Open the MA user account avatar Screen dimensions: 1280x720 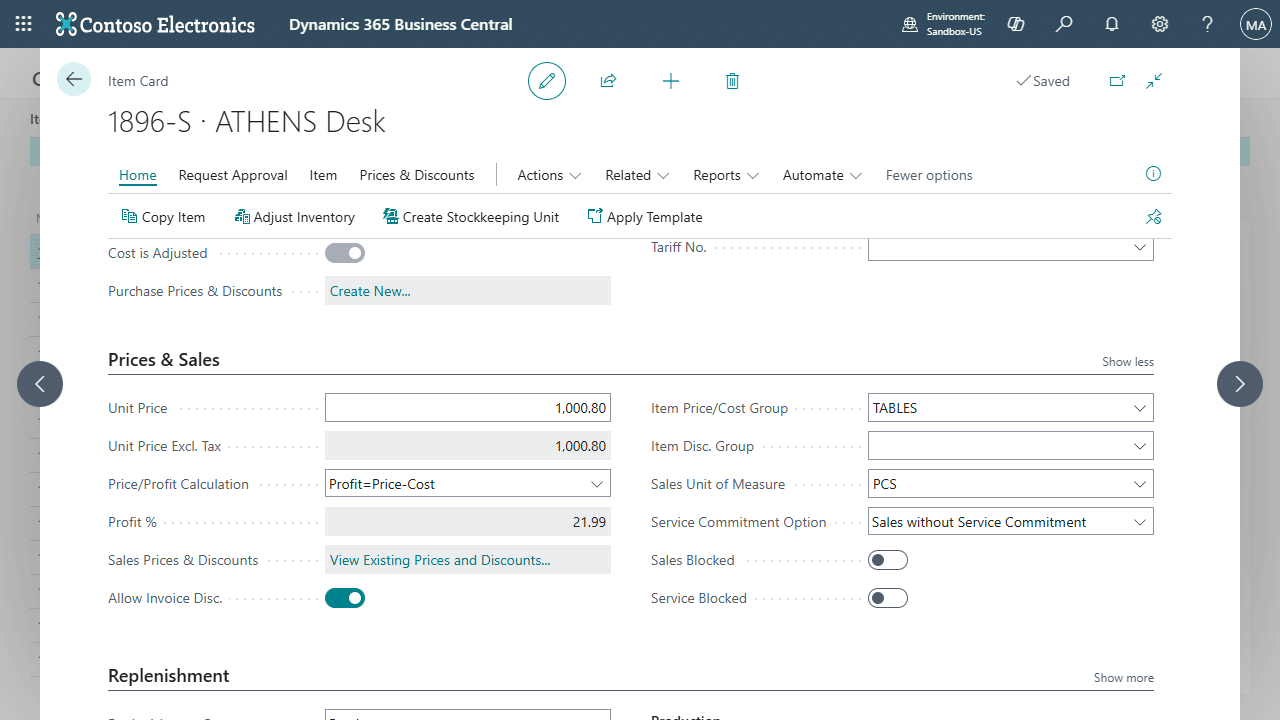1255,24
